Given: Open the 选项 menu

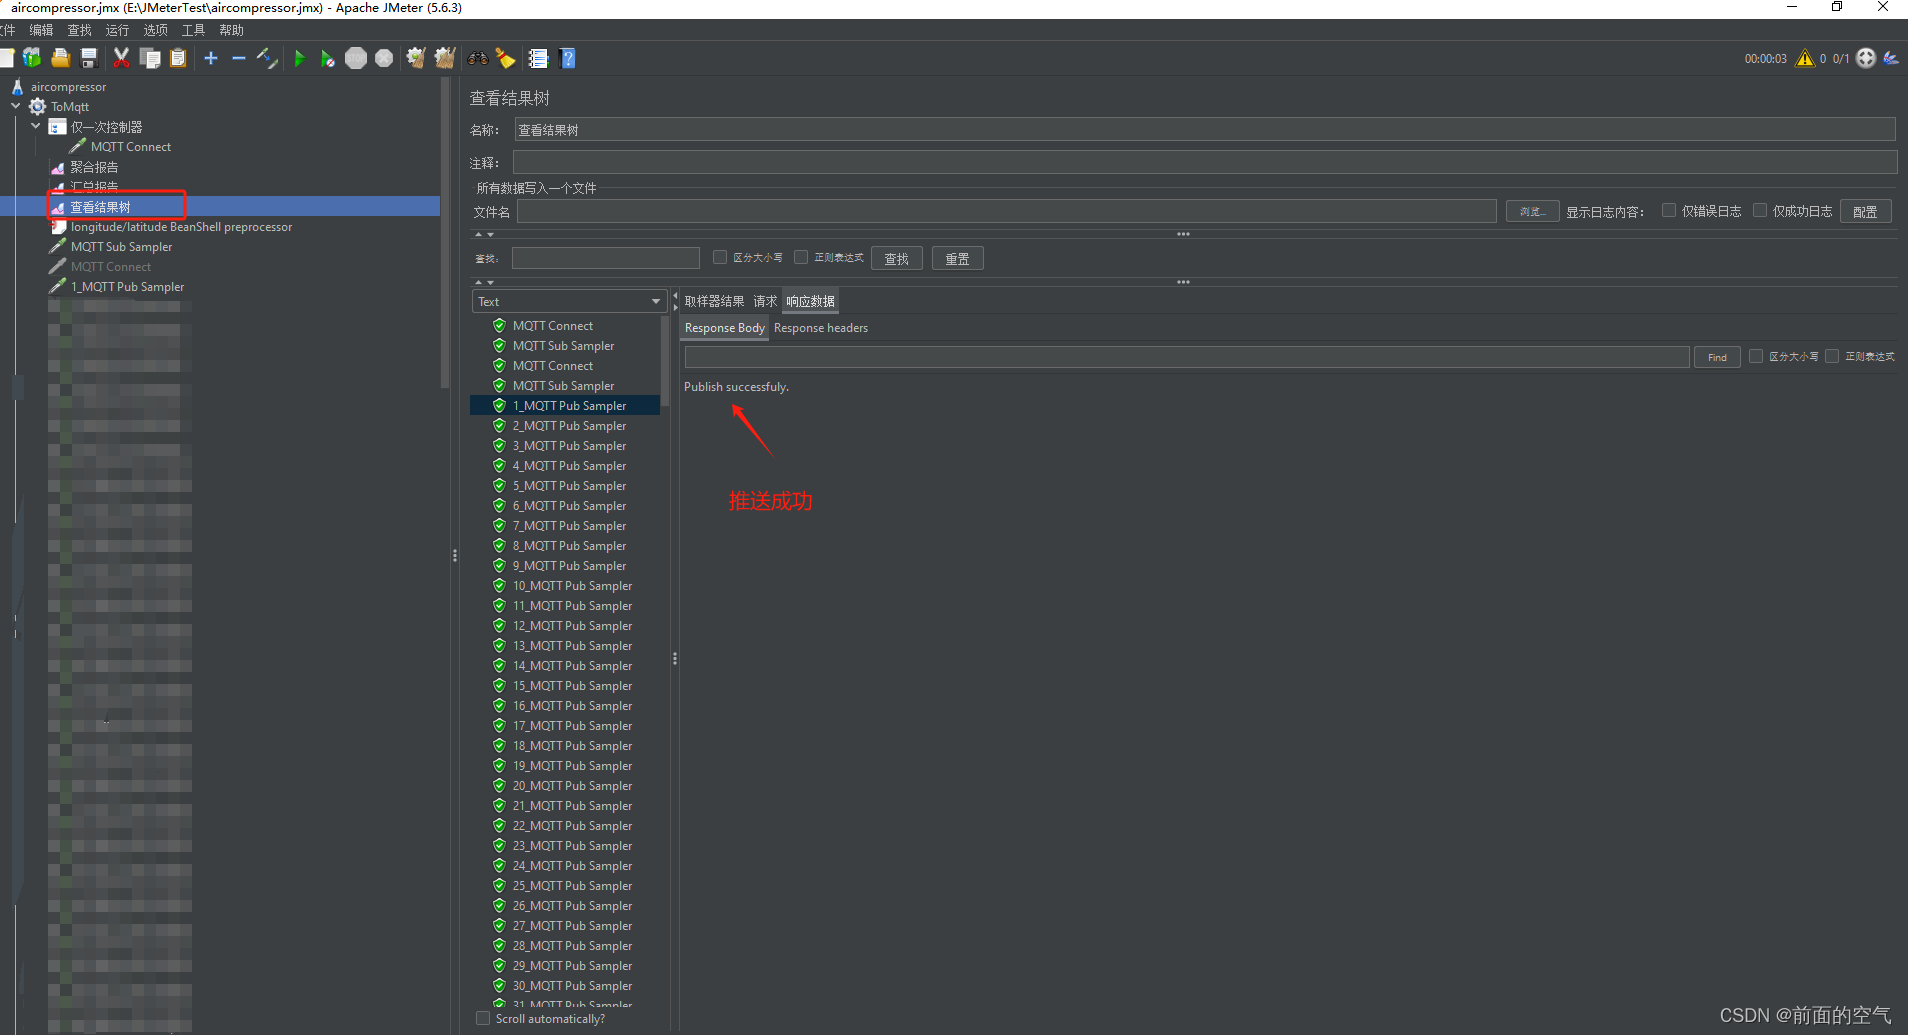Looking at the screenshot, I should 155,30.
